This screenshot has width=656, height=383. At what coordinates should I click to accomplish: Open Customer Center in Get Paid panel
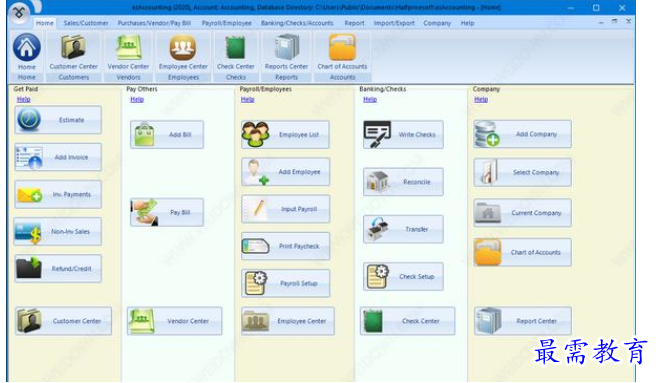click(64, 321)
